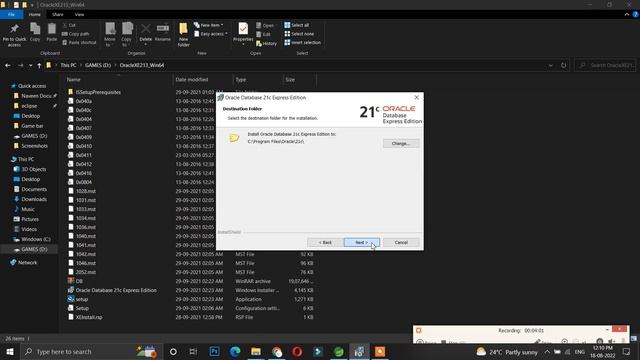Select Music in navigation pane
This screenshot has height=360, width=640.
click(28, 209)
